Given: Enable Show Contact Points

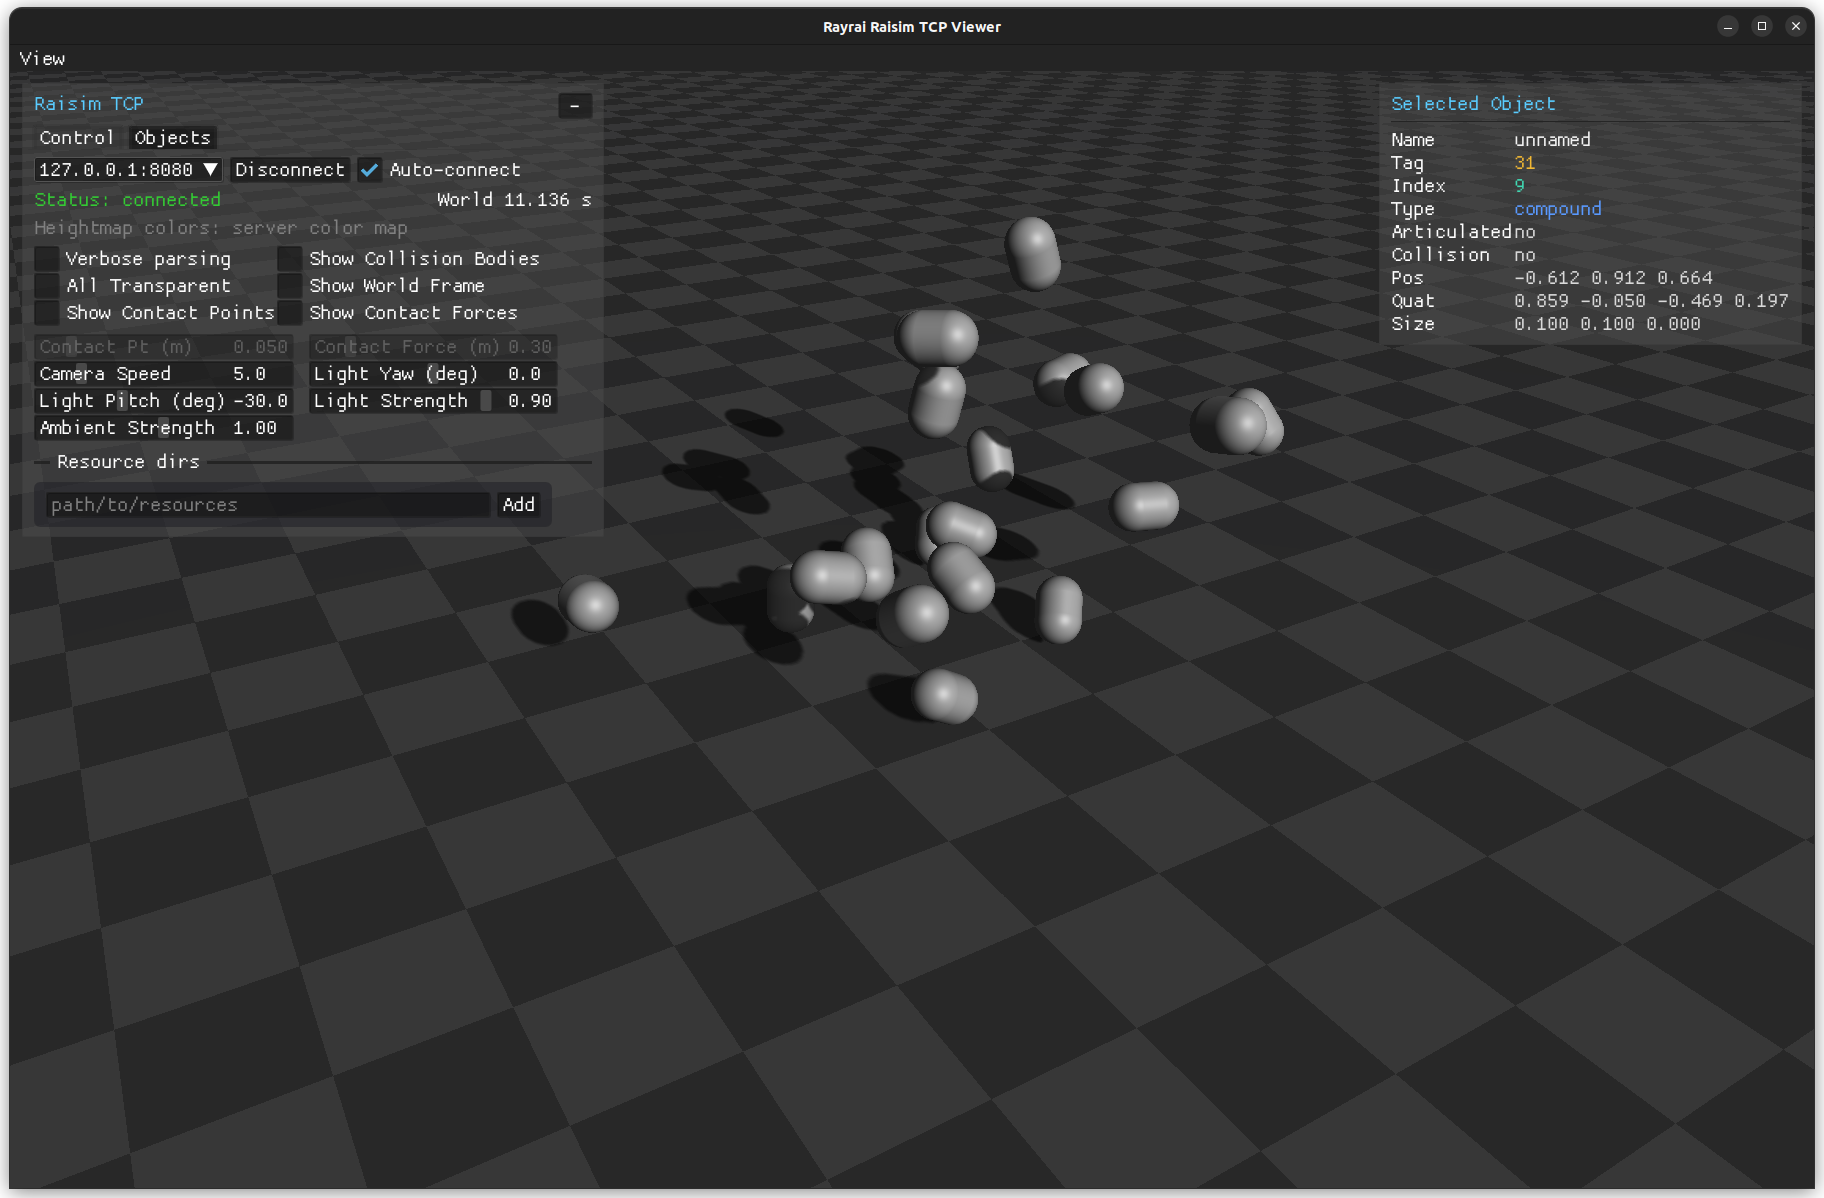Looking at the screenshot, I should pyautogui.click(x=46, y=313).
